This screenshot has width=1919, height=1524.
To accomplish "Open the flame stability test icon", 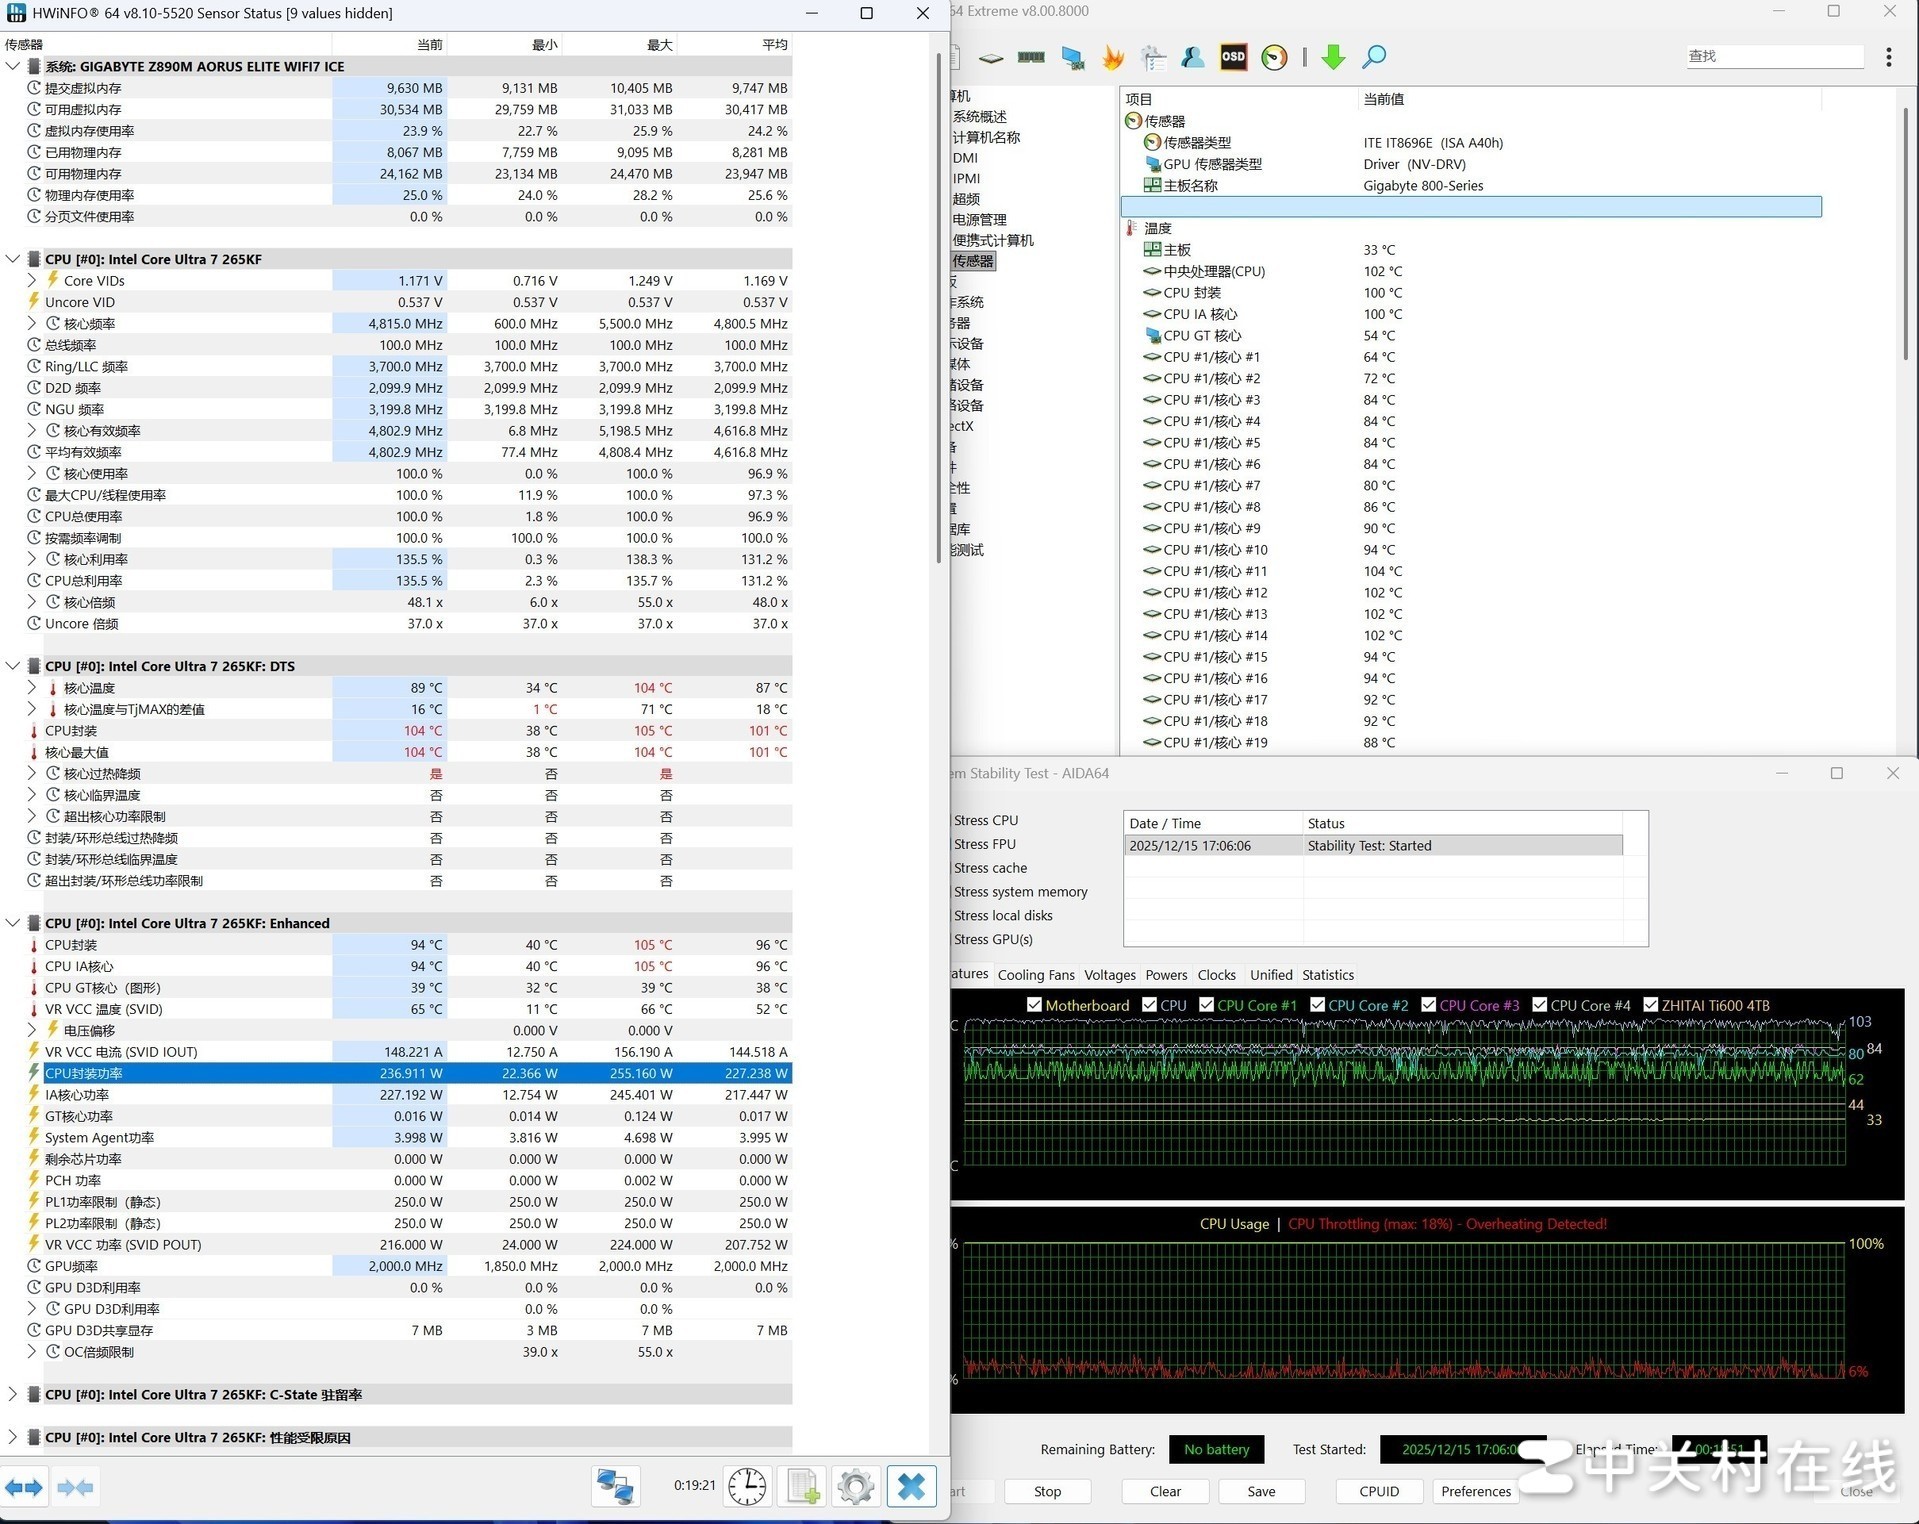I will pos(1112,58).
